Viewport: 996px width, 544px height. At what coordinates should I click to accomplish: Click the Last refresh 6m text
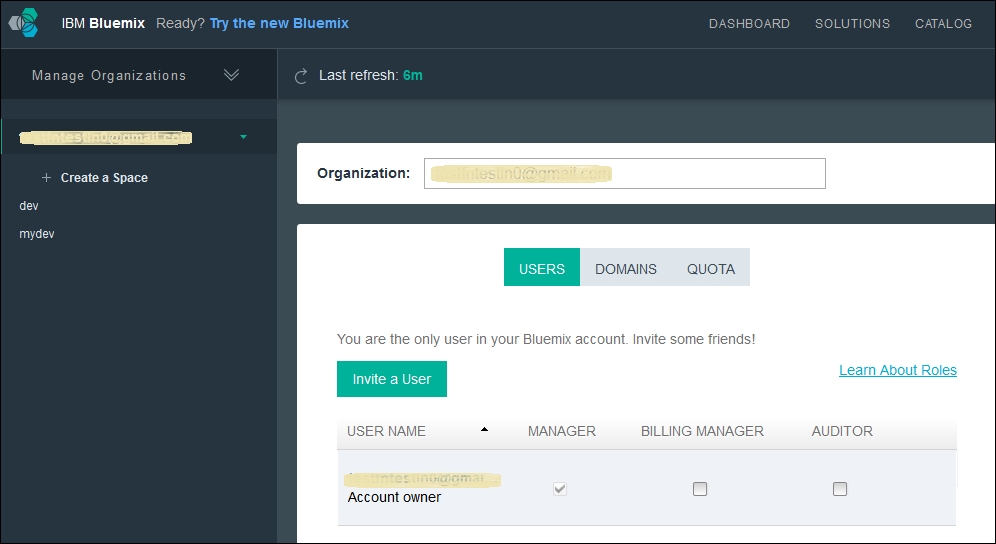pyautogui.click(x=370, y=75)
